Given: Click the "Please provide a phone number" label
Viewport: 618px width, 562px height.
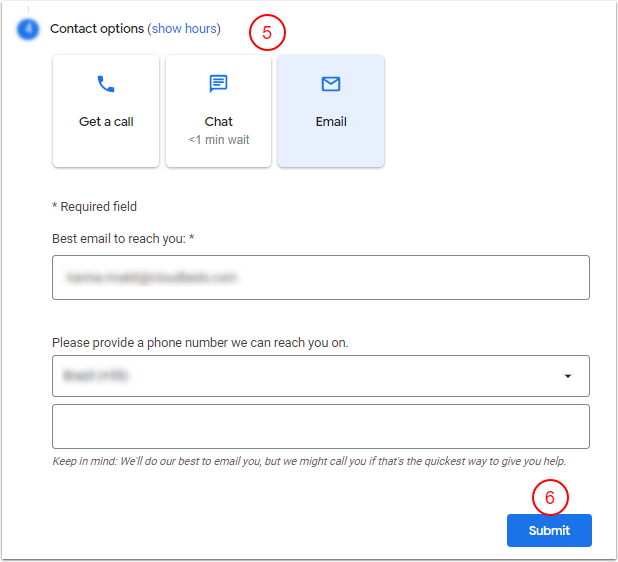Looking at the screenshot, I should (200, 343).
